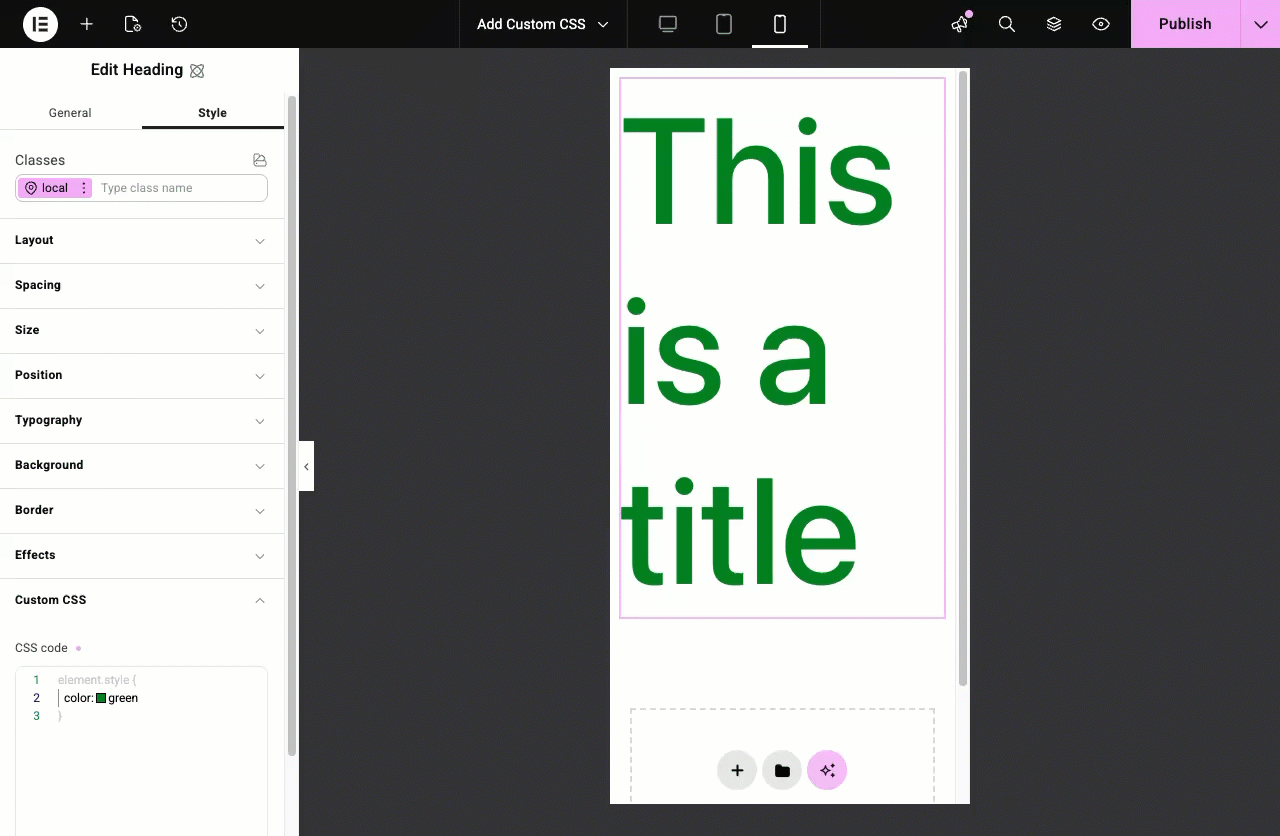The height and width of the screenshot is (836, 1280).
Task: Click the green color swatch in CSS code
Action: (101, 698)
